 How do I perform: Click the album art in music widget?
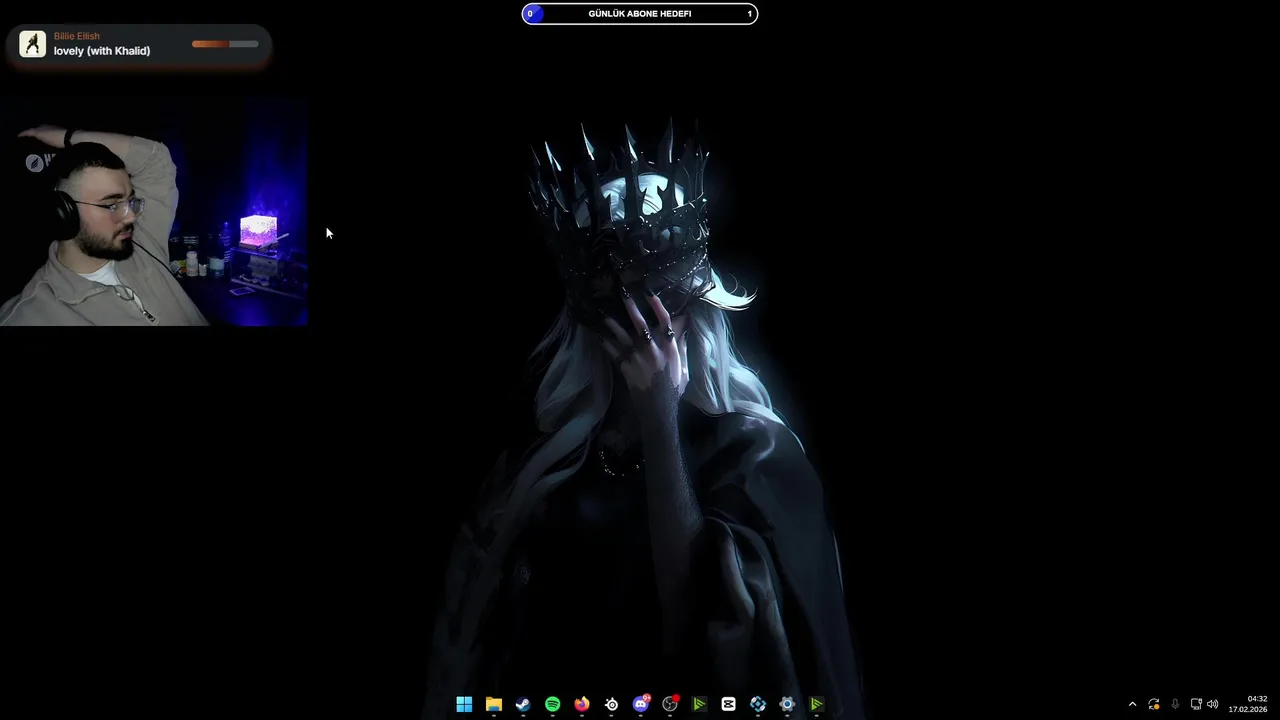pyautogui.click(x=33, y=44)
